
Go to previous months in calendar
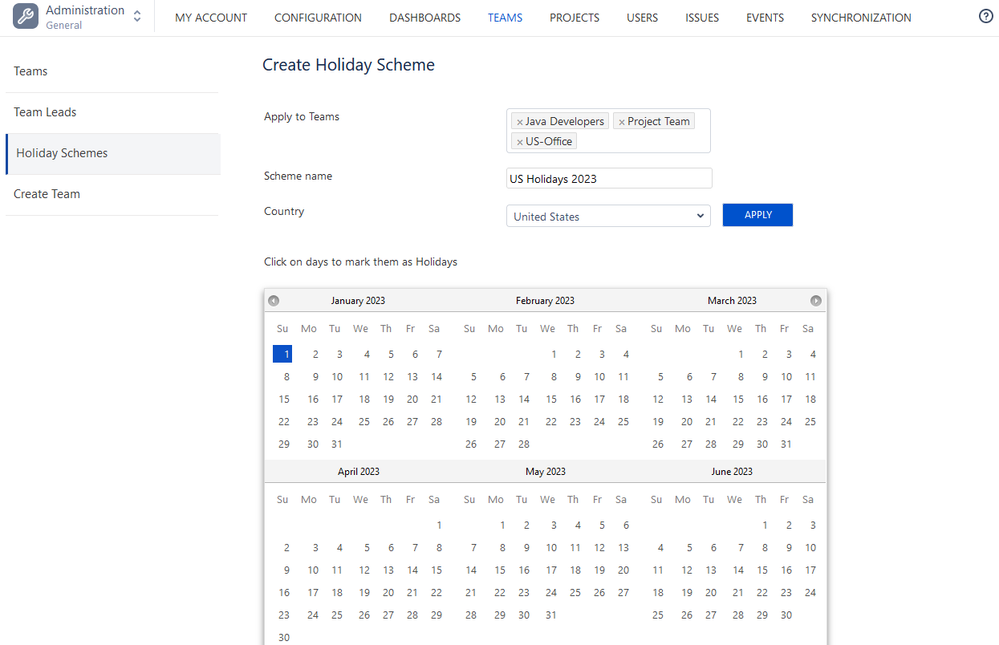point(273,301)
